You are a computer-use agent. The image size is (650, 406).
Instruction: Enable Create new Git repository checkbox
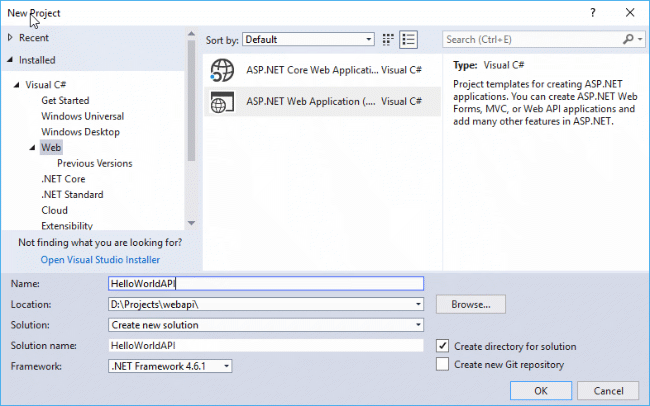(x=443, y=364)
